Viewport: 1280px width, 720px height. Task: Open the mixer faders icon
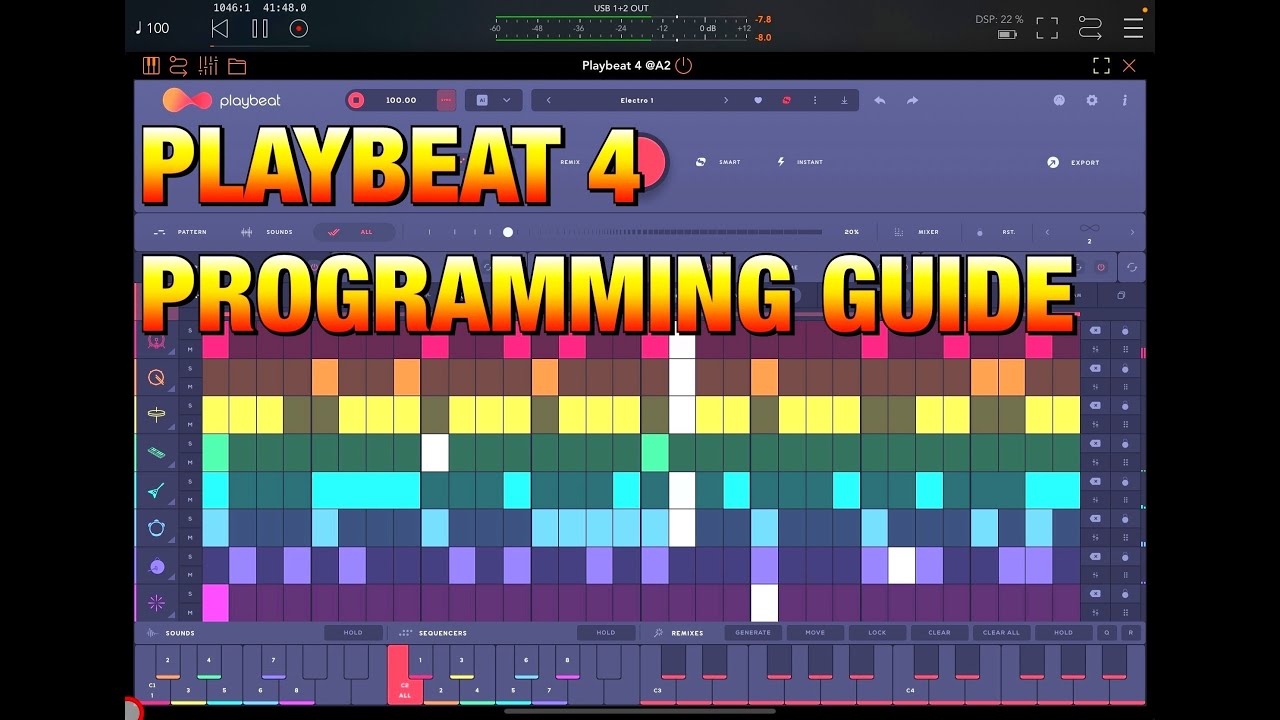tap(208, 66)
